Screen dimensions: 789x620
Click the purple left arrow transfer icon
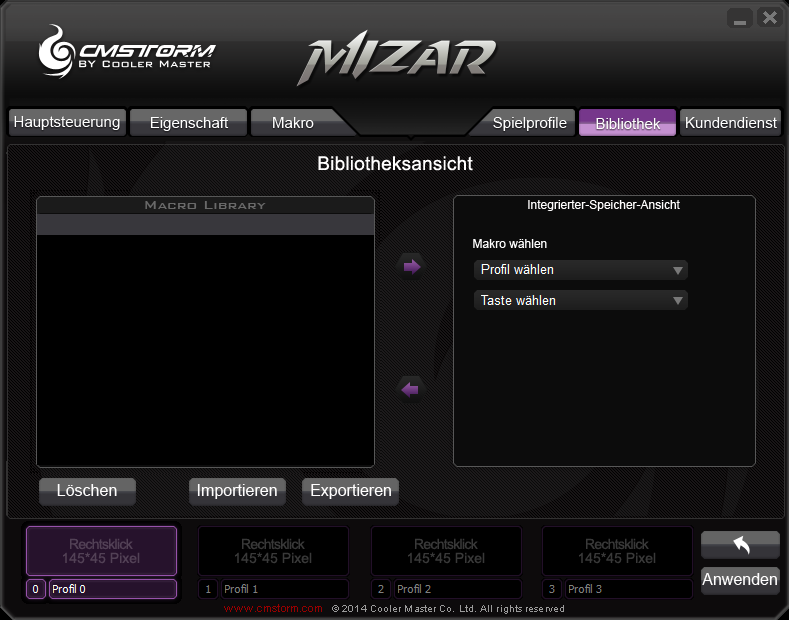[x=411, y=389]
